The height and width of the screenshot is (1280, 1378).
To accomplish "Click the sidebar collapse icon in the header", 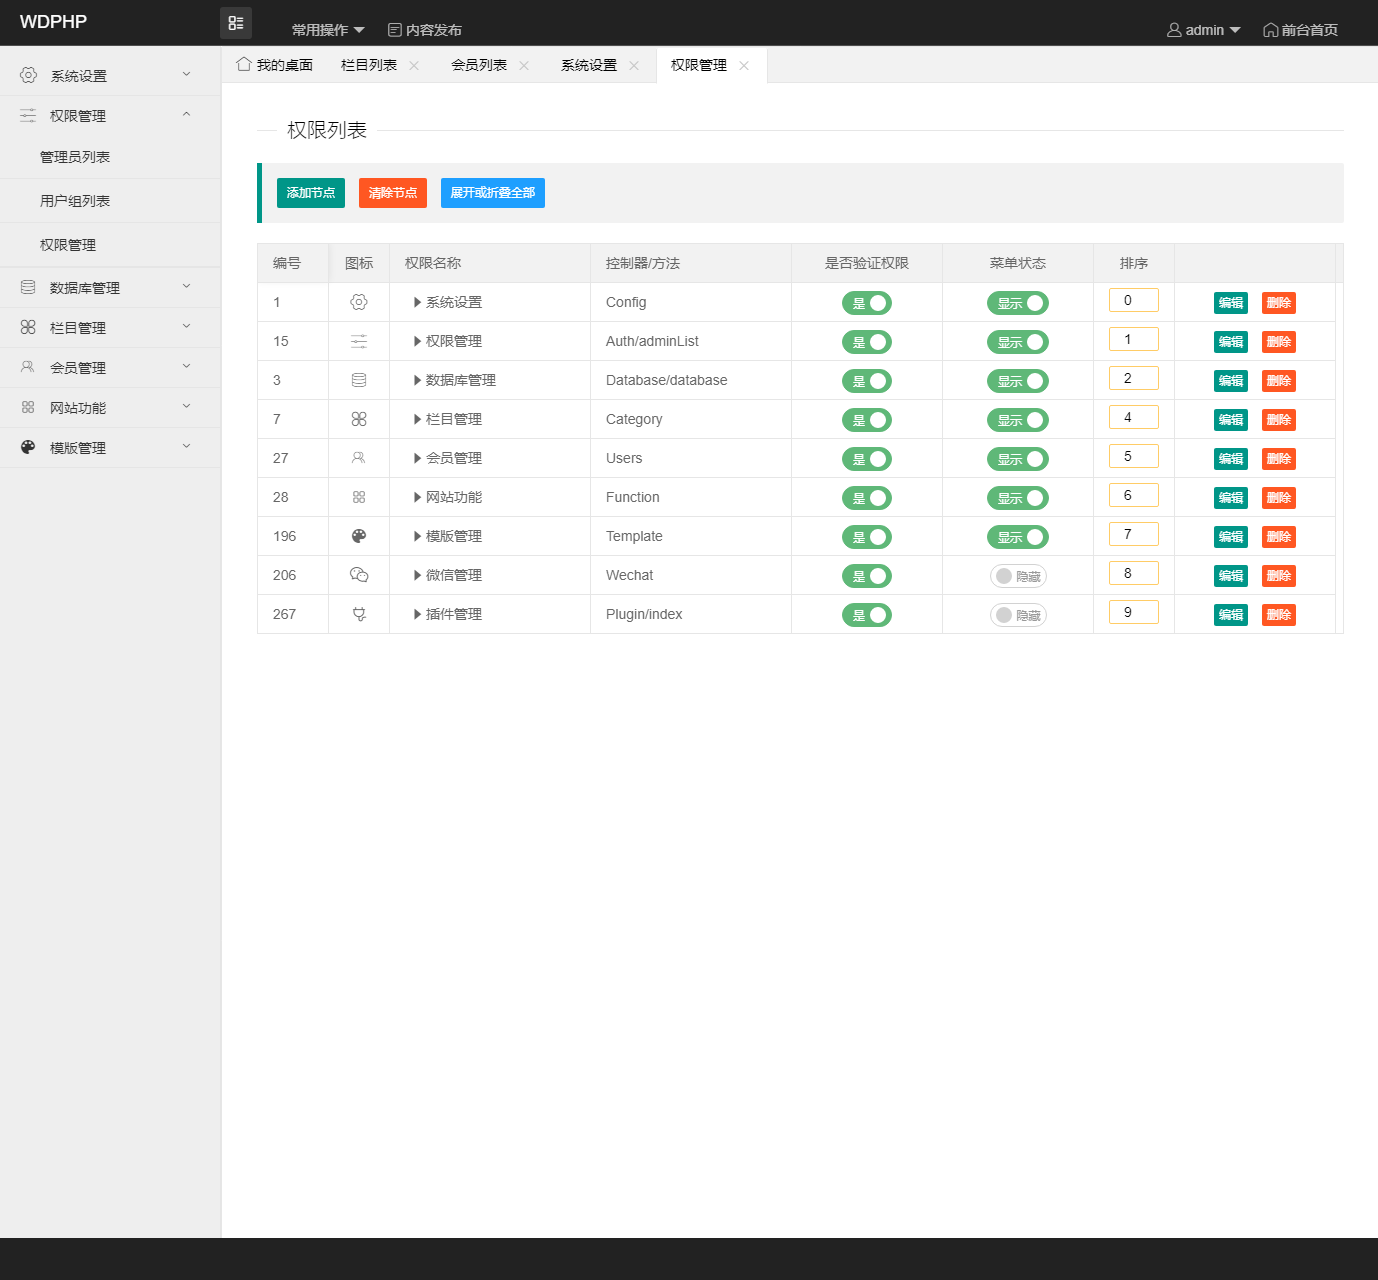I will click(236, 23).
